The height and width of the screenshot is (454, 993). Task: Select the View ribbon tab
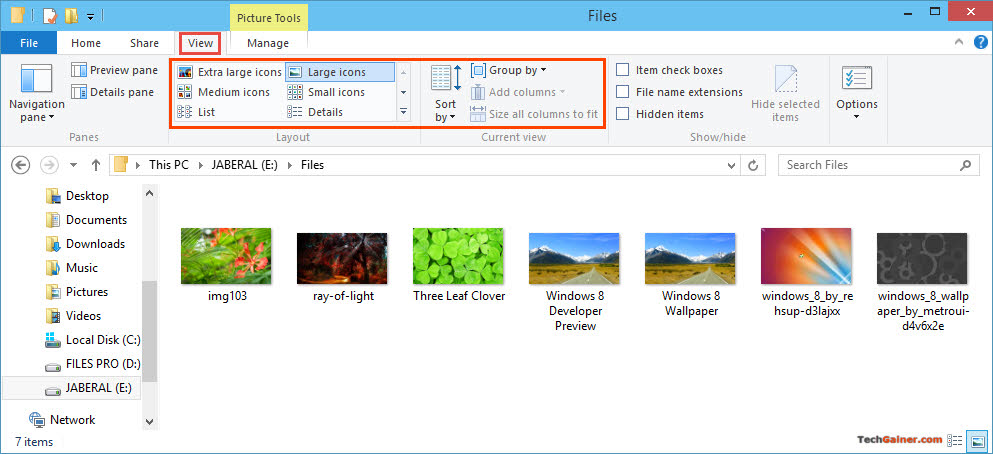tap(200, 43)
